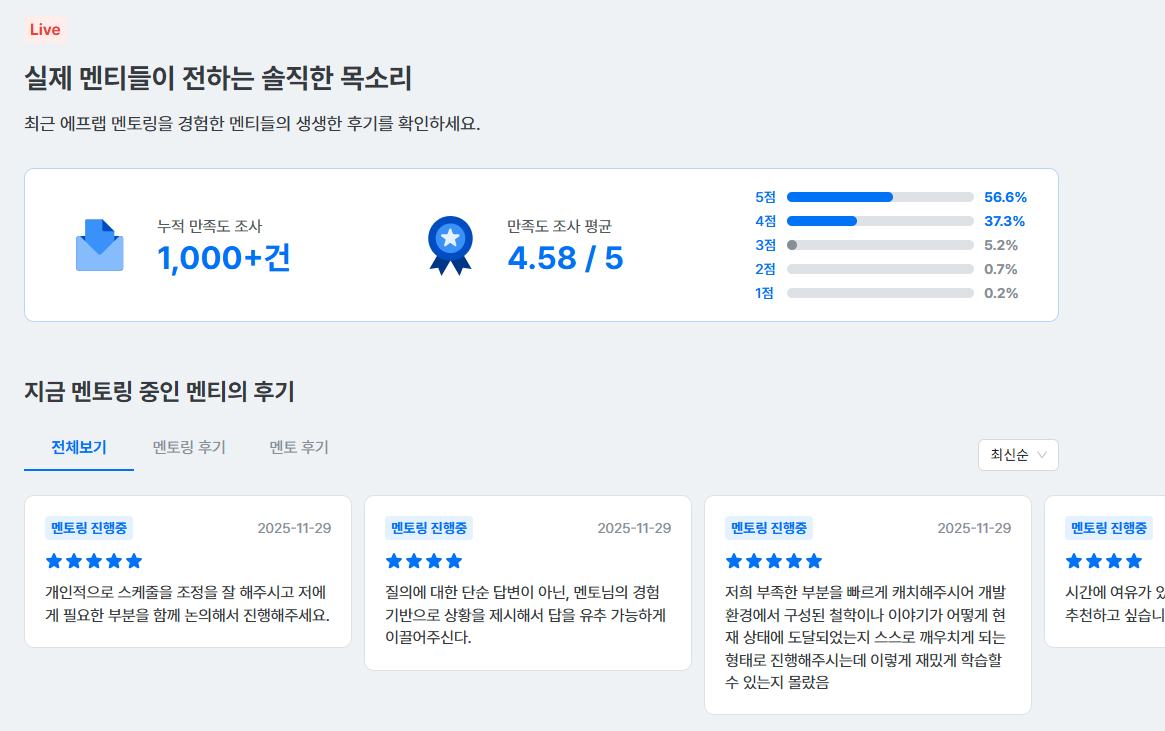Switch to the 멘토링 후기 tab

tap(189, 447)
